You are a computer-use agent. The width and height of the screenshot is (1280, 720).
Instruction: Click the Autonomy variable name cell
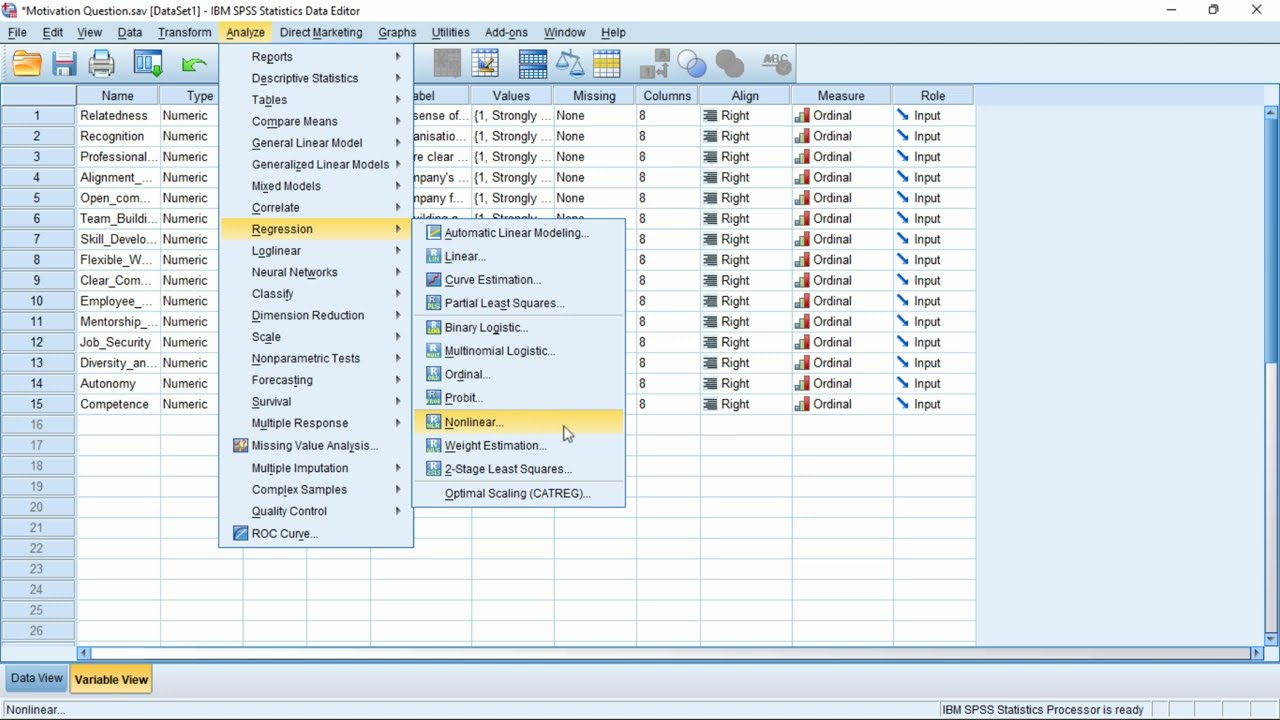click(x=118, y=384)
